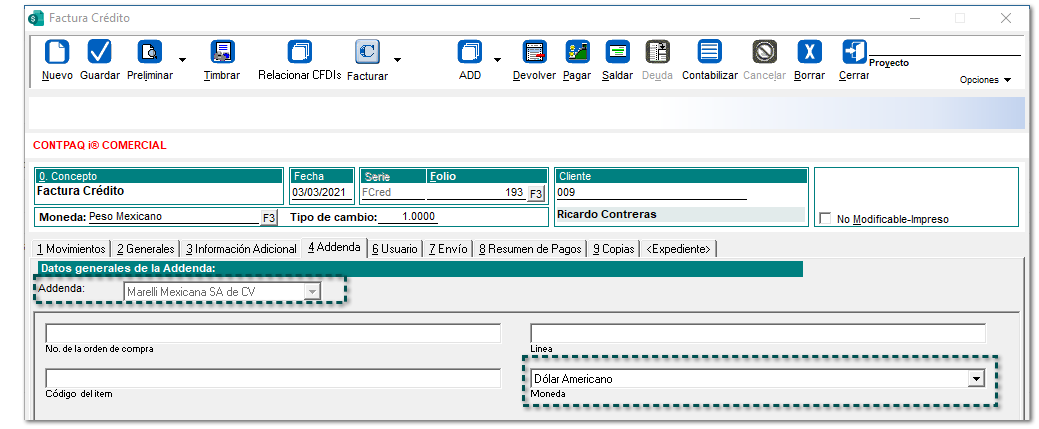Screen dimensions: 1039x429
Task: Click the Cerrar exit icon
Action: (x=854, y=52)
